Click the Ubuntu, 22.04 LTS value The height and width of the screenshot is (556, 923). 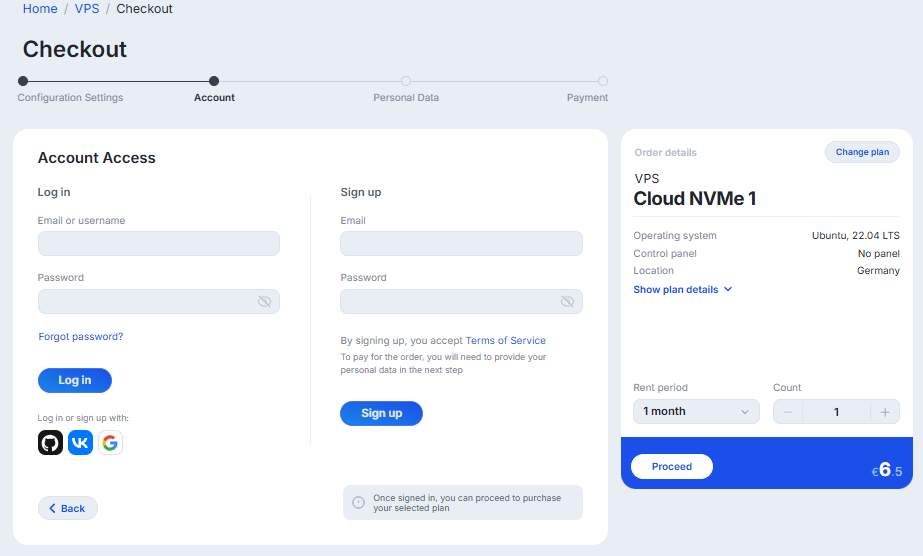point(856,236)
